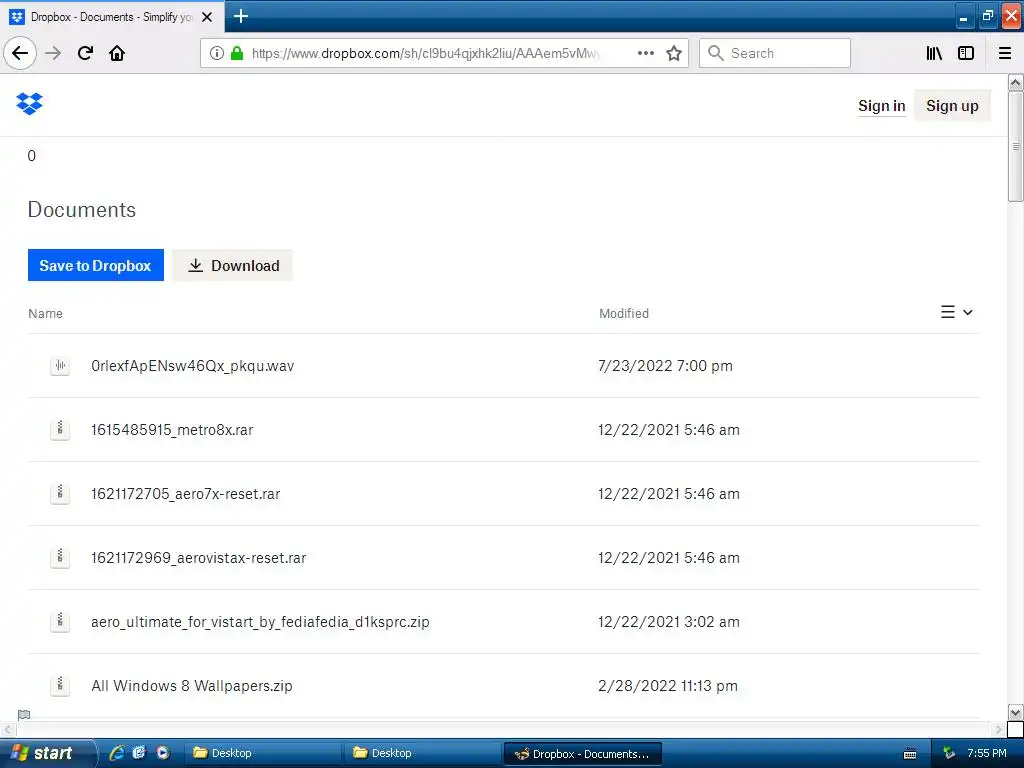Open file 0rlexfApENsw46Qx_pkqu.wav

click(x=193, y=366)
